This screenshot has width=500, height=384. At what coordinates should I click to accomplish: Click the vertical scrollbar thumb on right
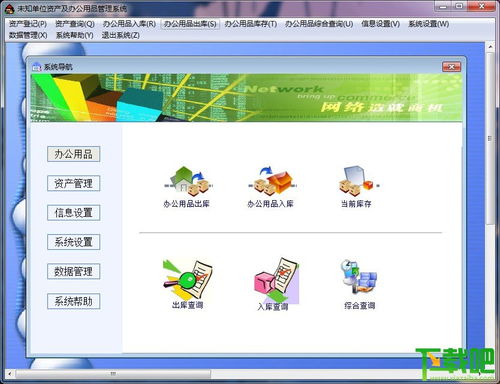pos(490,138)
